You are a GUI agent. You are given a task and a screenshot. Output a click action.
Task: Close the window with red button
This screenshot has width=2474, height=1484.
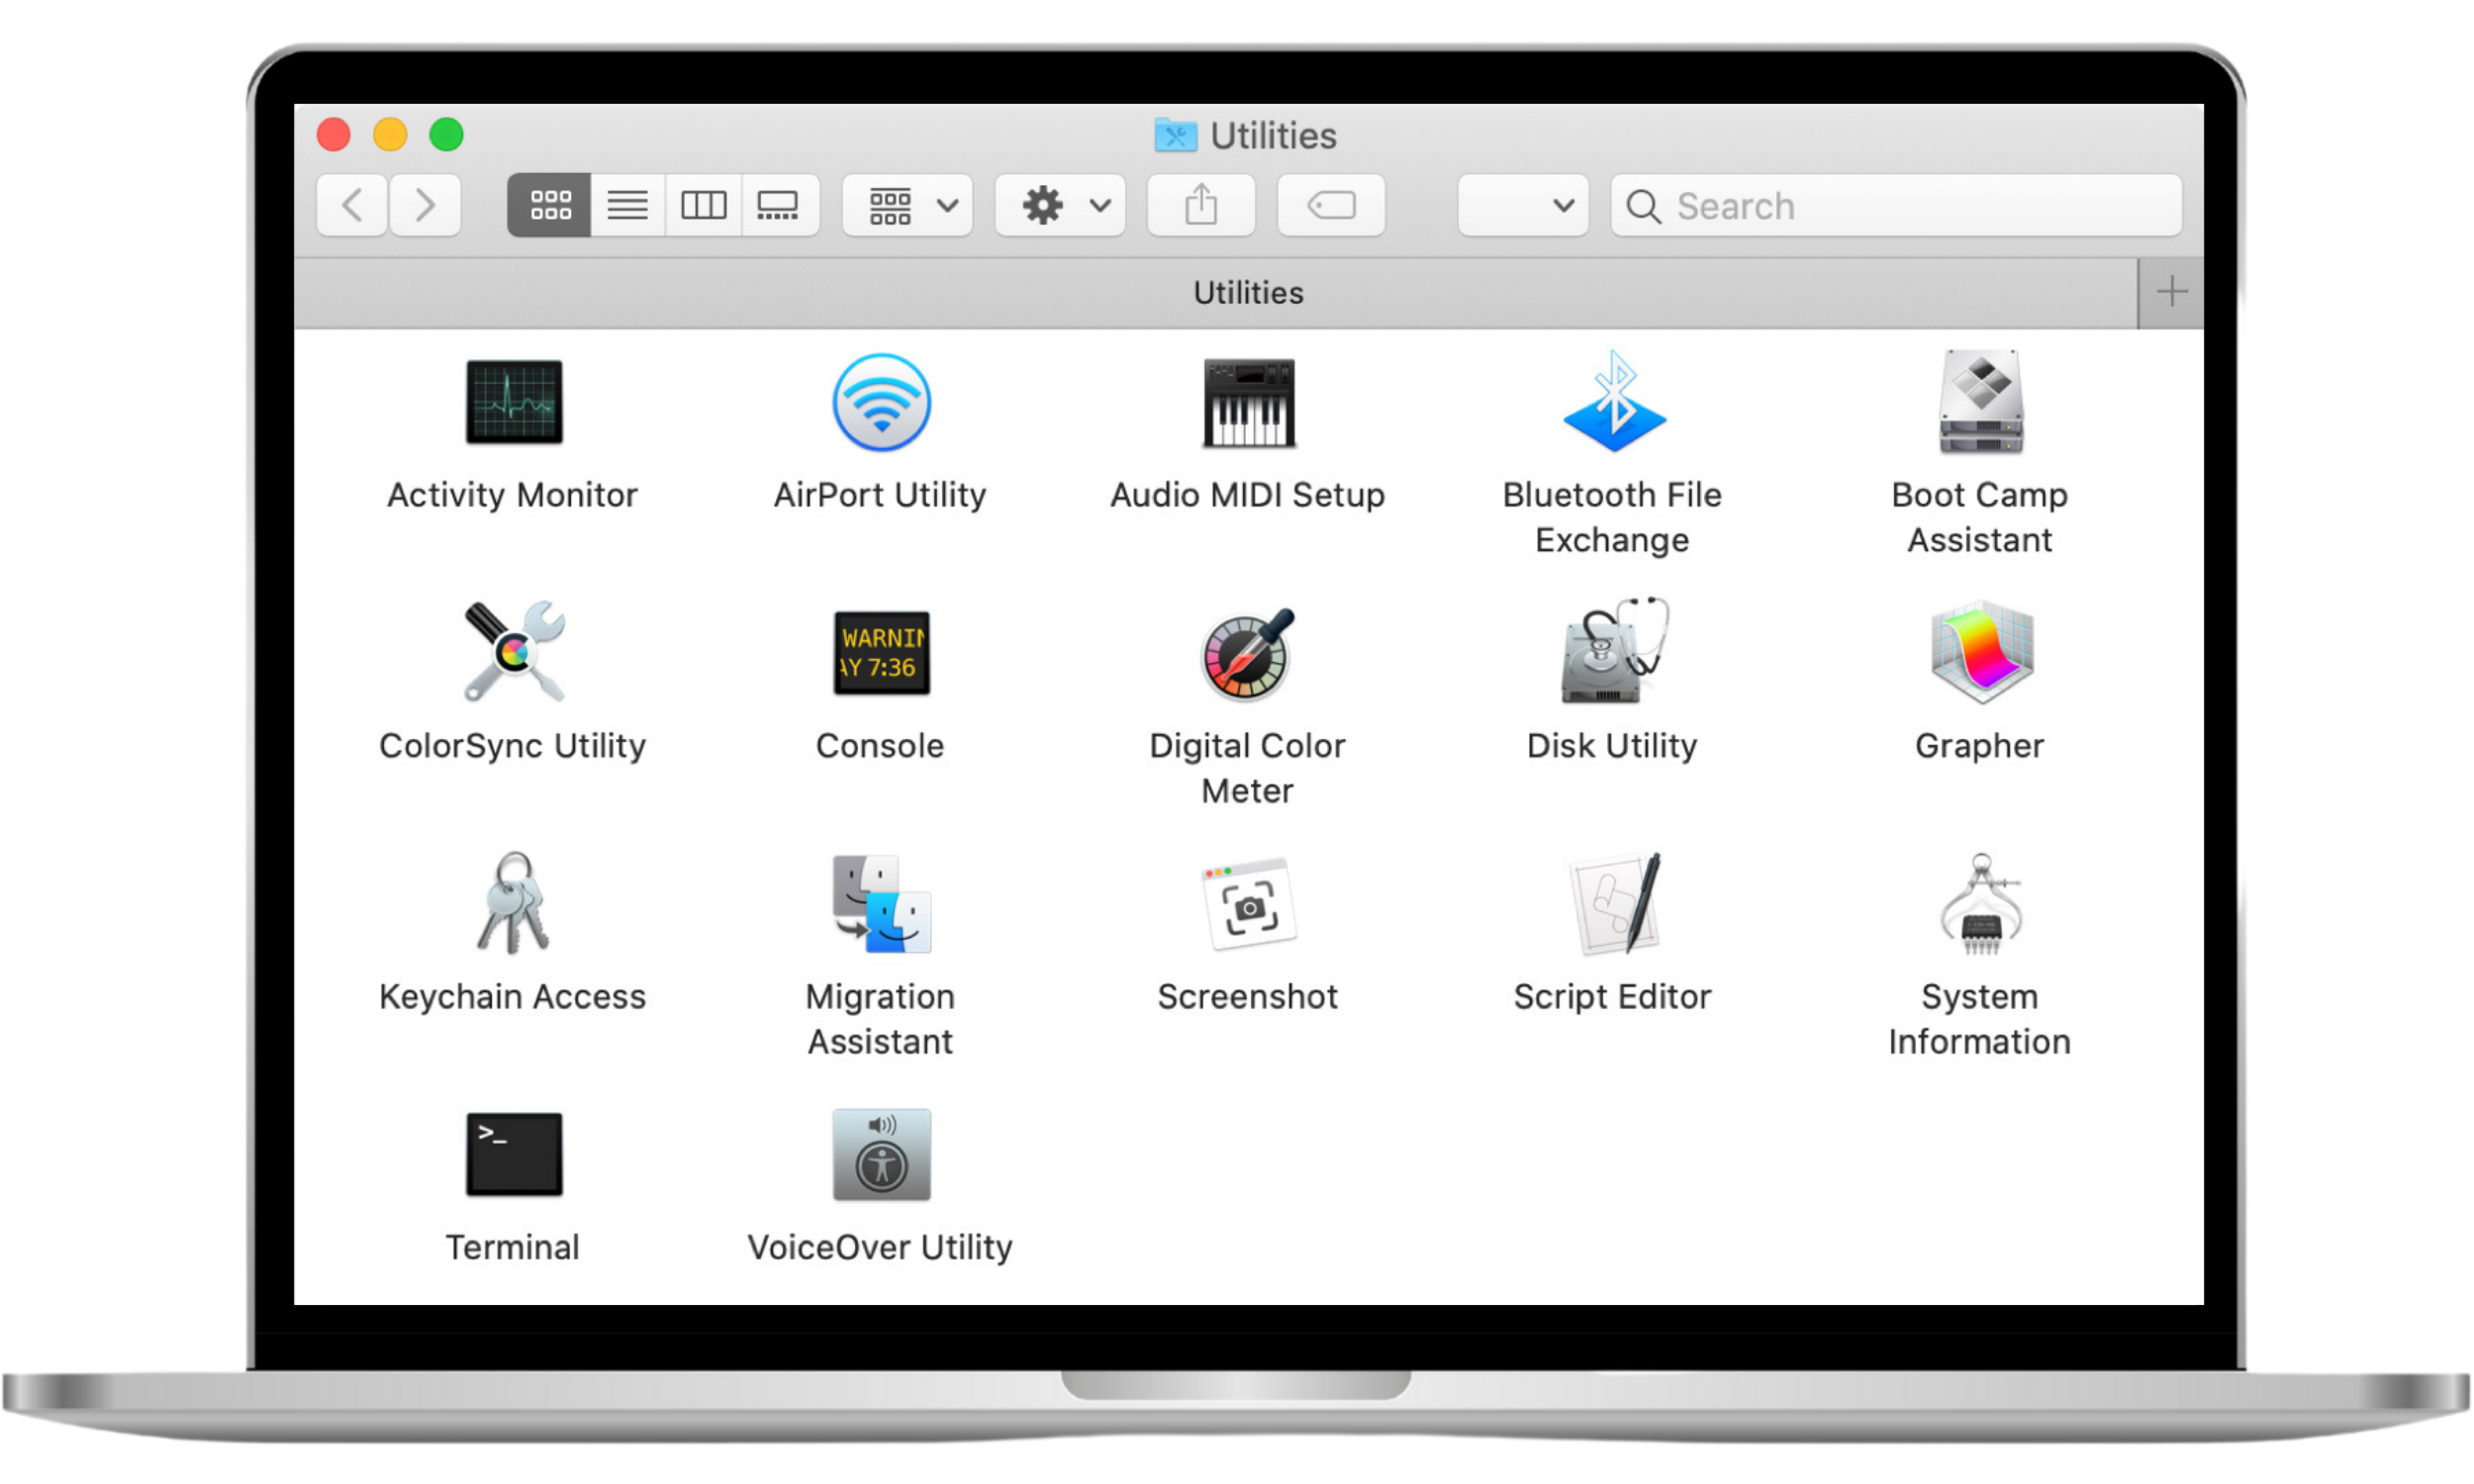pos(333,134)
